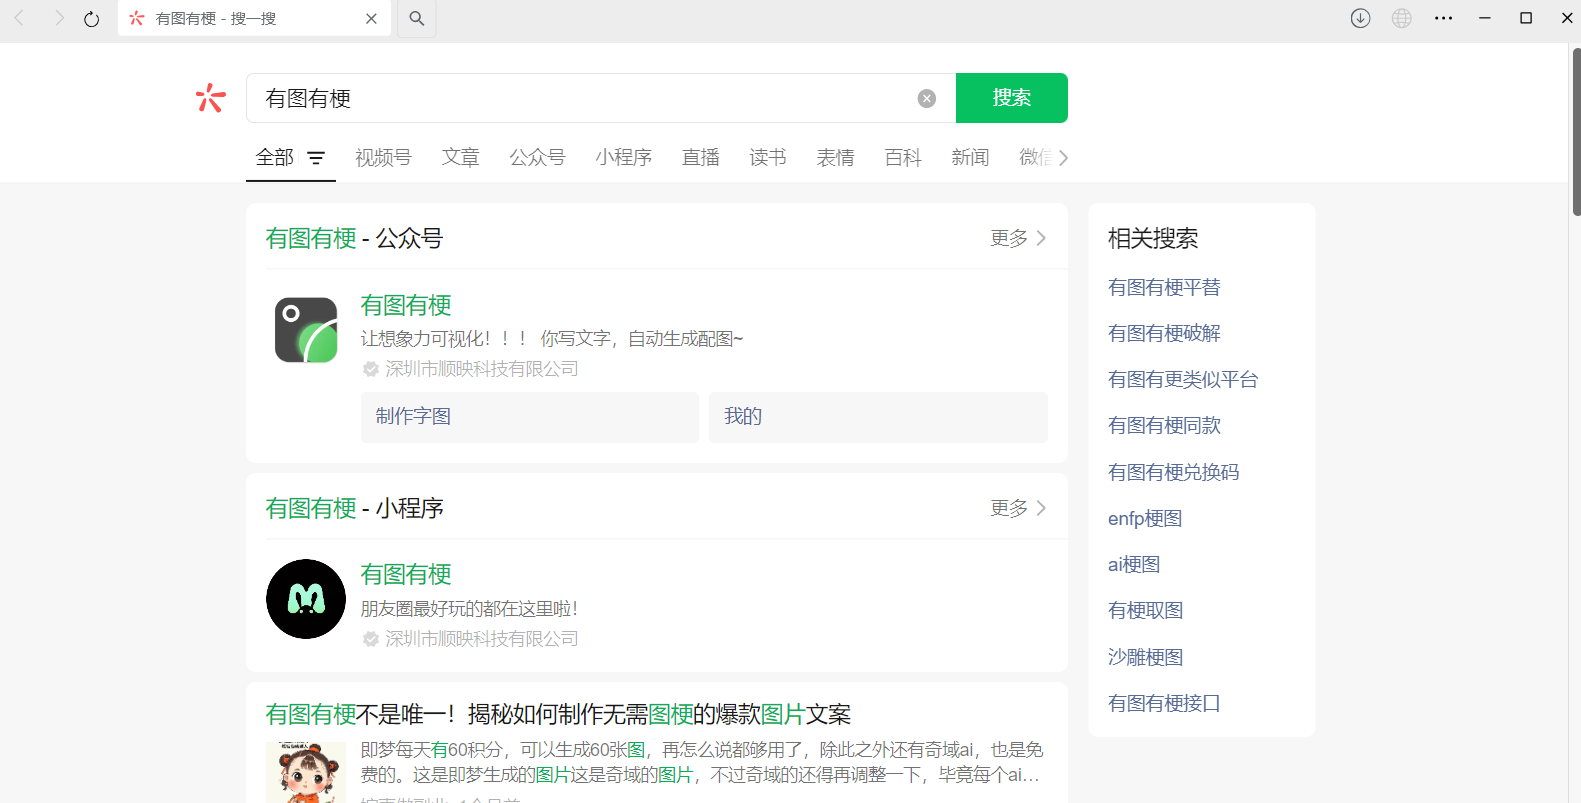Open article 有图有梗不是唯一 headline
1581x803 pixels.
pyautogui.click(x=558, y=714)
